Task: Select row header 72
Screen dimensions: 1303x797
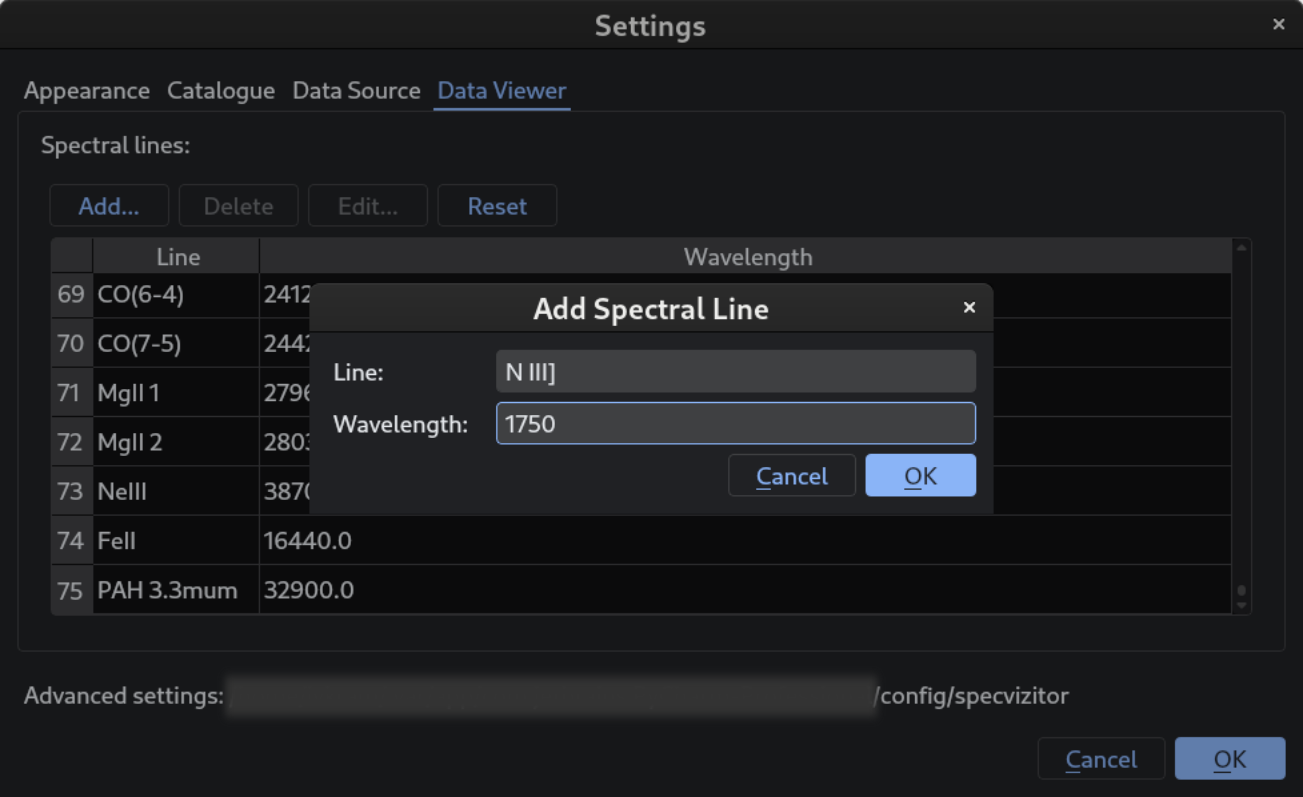Action: coord(71,442)
